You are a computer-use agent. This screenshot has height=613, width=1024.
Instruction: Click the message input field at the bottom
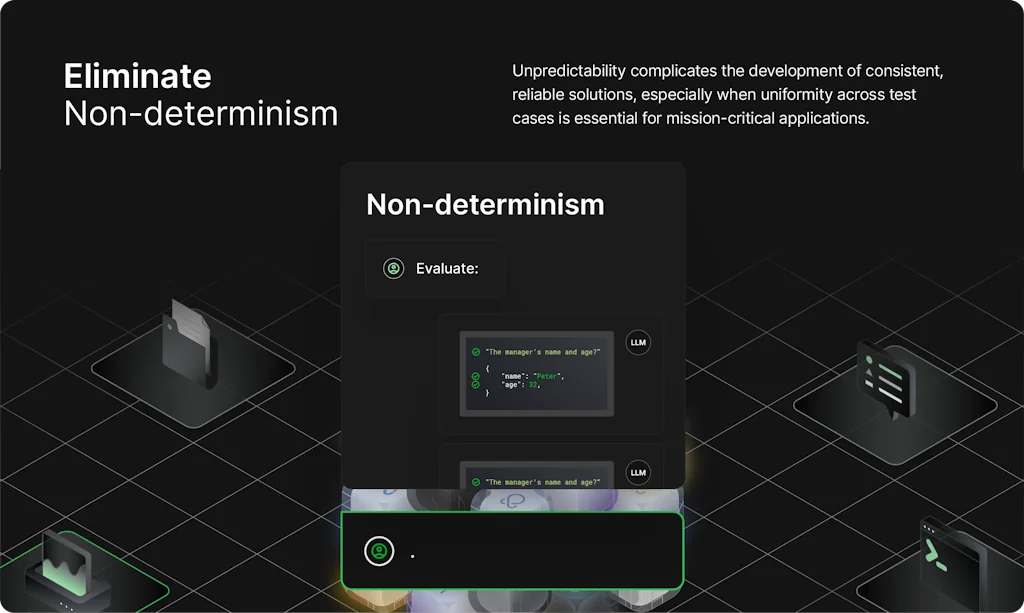(512, 550)
